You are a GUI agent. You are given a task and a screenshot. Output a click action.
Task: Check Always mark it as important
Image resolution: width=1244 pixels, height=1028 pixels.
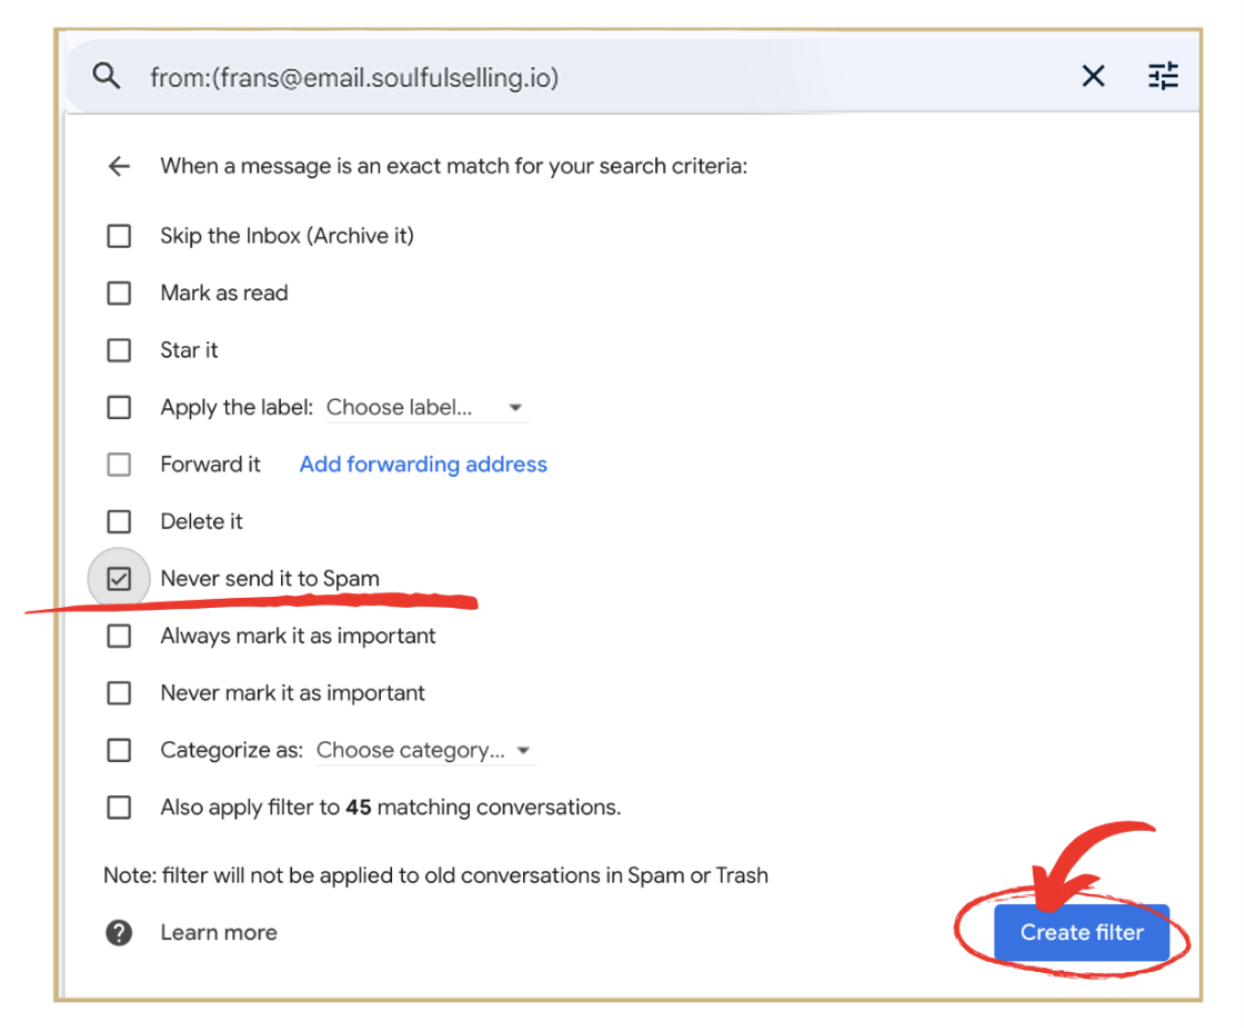click(119, 636)
